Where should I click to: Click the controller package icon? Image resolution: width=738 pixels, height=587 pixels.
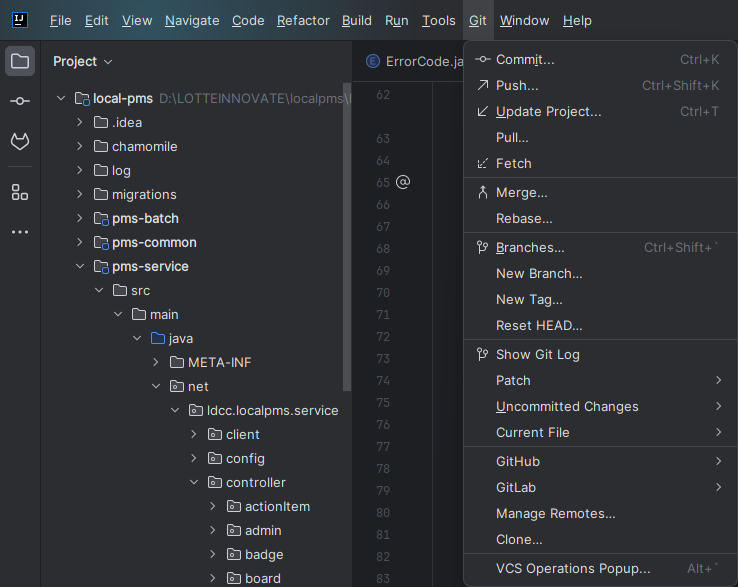pos(215,482)
